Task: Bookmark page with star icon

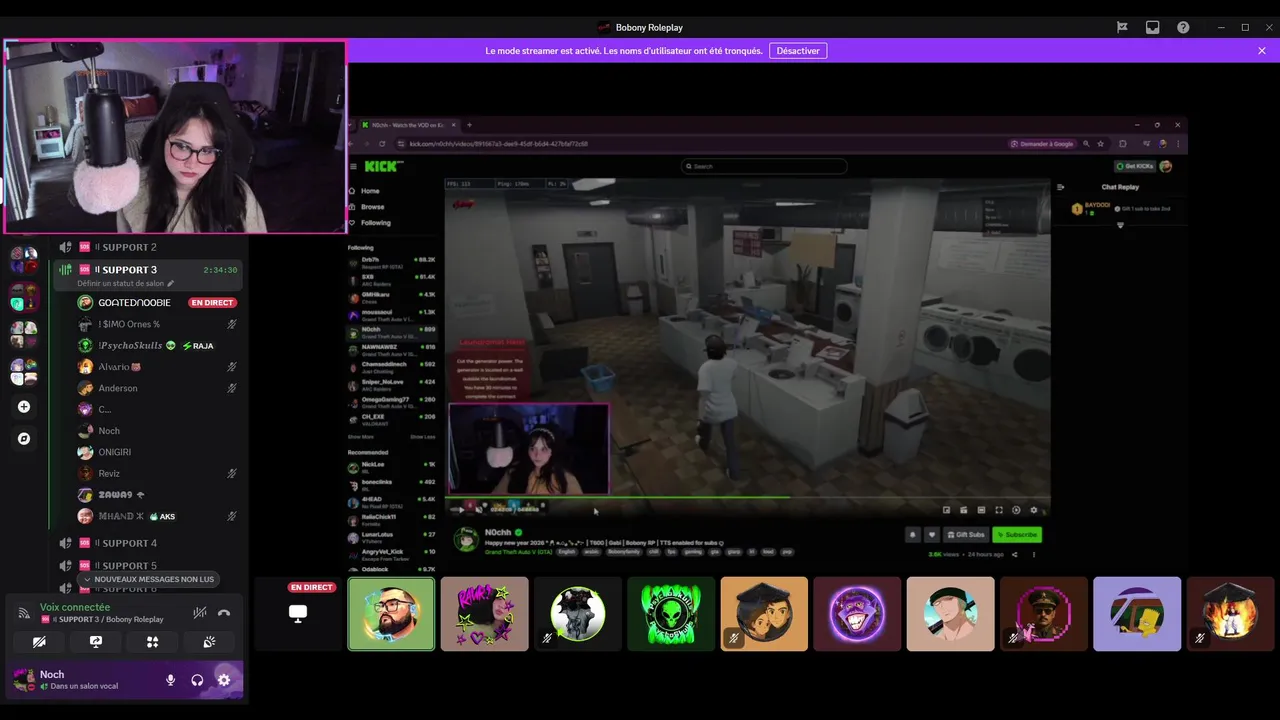Action: click(x=1101, y=144)
